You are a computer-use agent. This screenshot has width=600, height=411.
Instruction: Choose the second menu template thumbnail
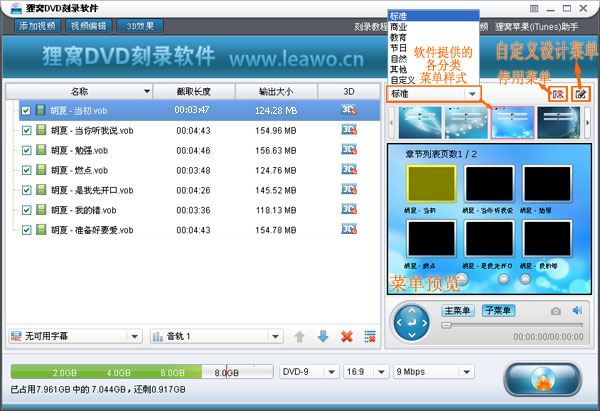click(466, 122)
